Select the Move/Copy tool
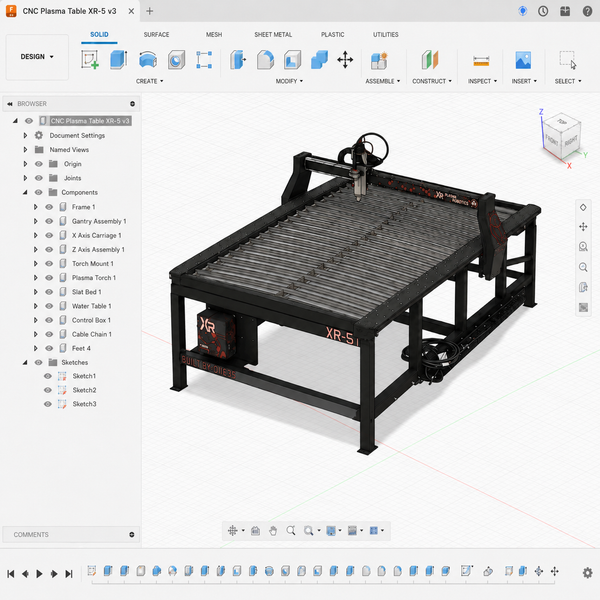Image resolution: width=600 pixels, height=600 pixels. point(345,60)
